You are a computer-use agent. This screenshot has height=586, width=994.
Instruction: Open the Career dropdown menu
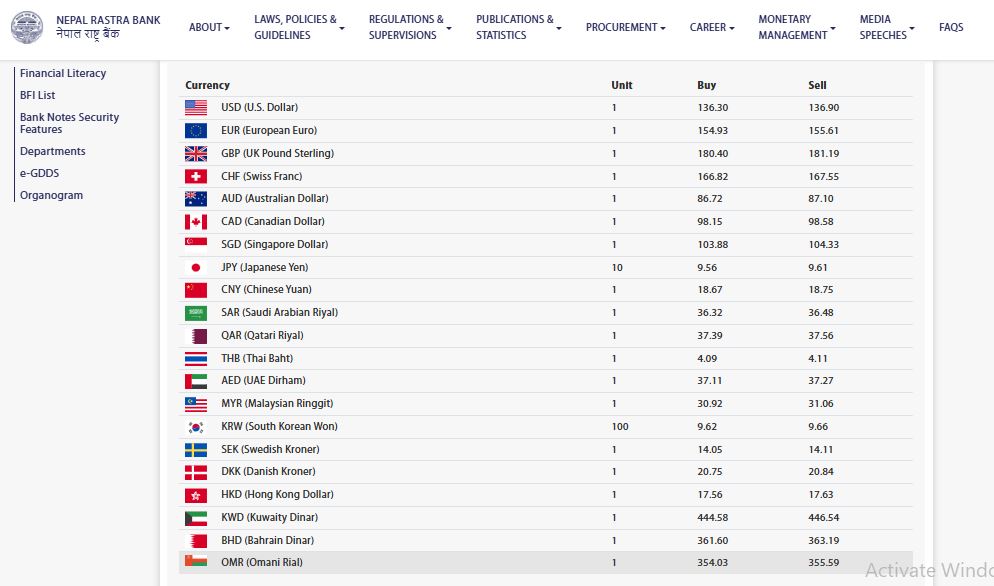click(x=712, y=27)
